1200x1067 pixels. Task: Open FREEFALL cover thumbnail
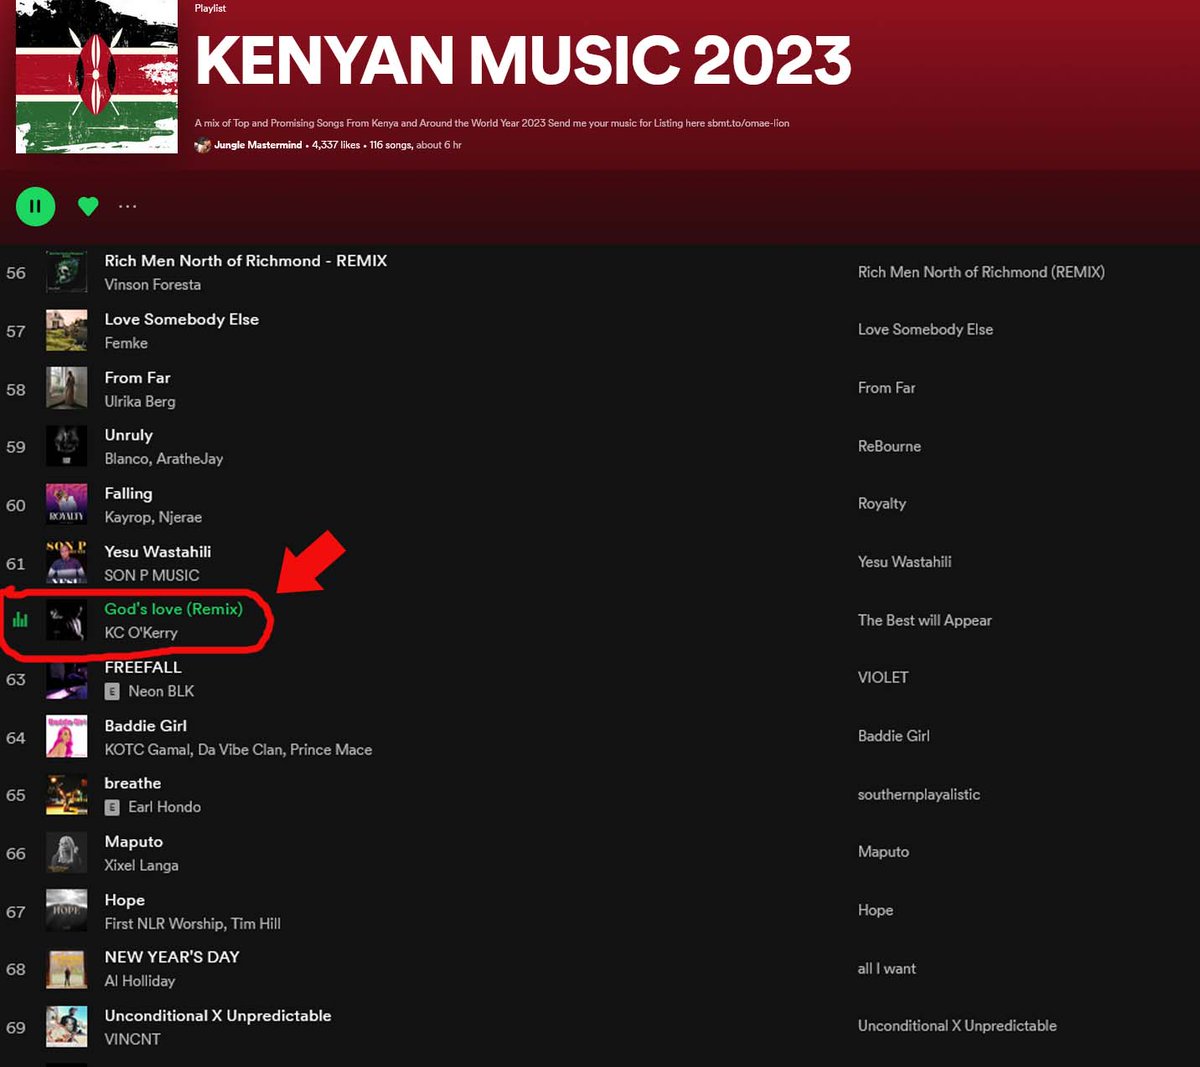click(67, 678)
